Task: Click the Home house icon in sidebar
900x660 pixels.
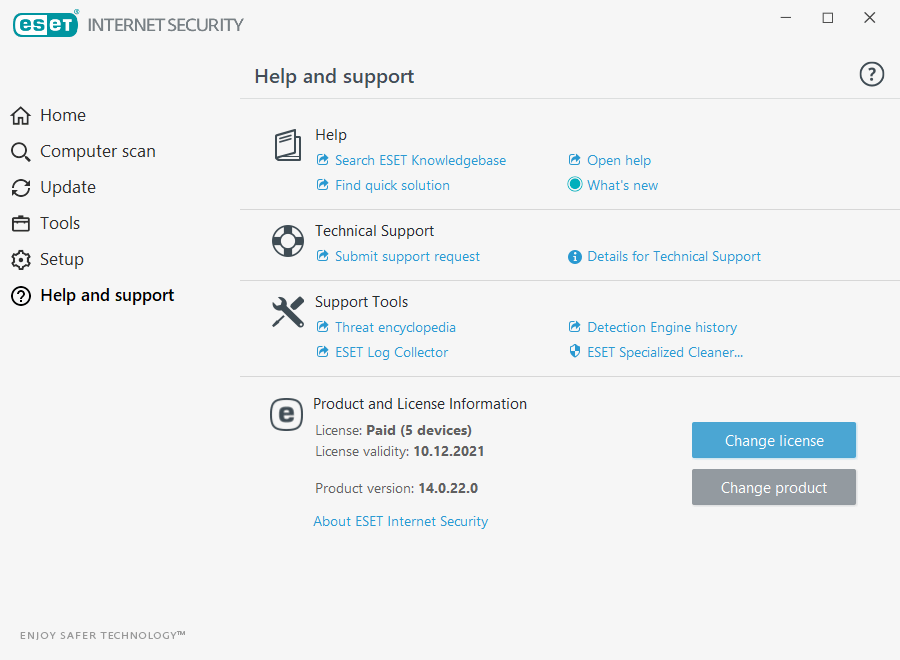Action: tap(21, 115)
